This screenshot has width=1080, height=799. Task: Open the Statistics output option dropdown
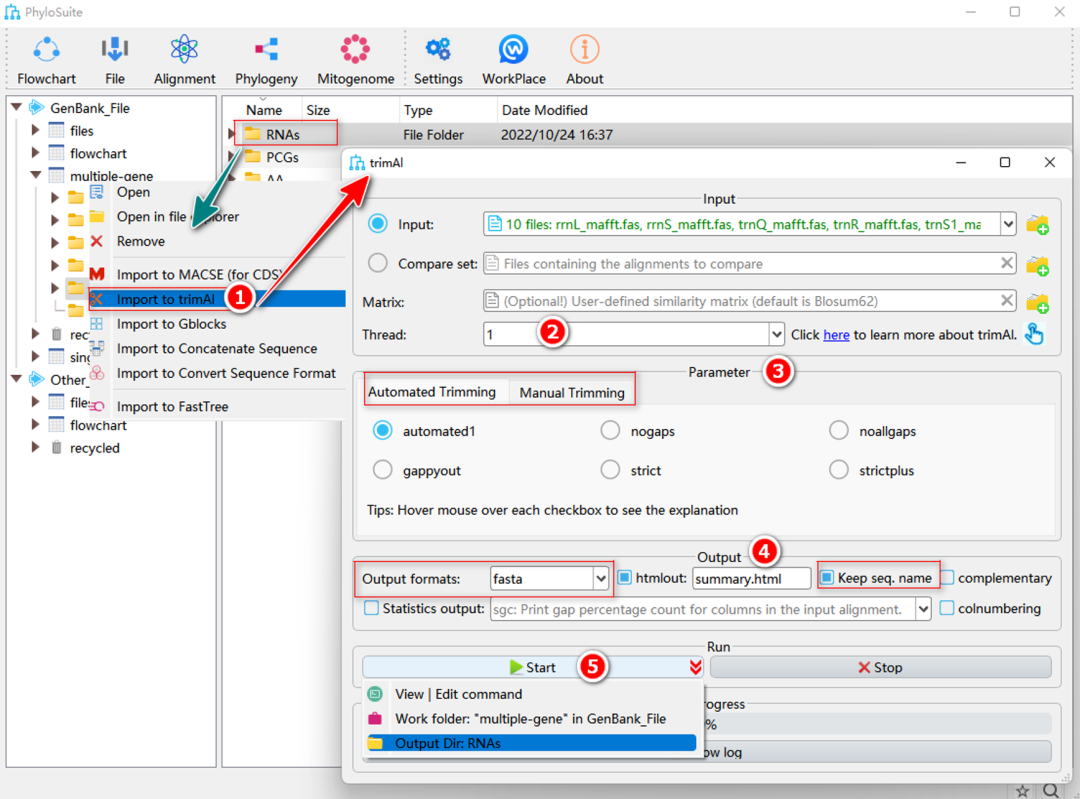pos(923,609)
